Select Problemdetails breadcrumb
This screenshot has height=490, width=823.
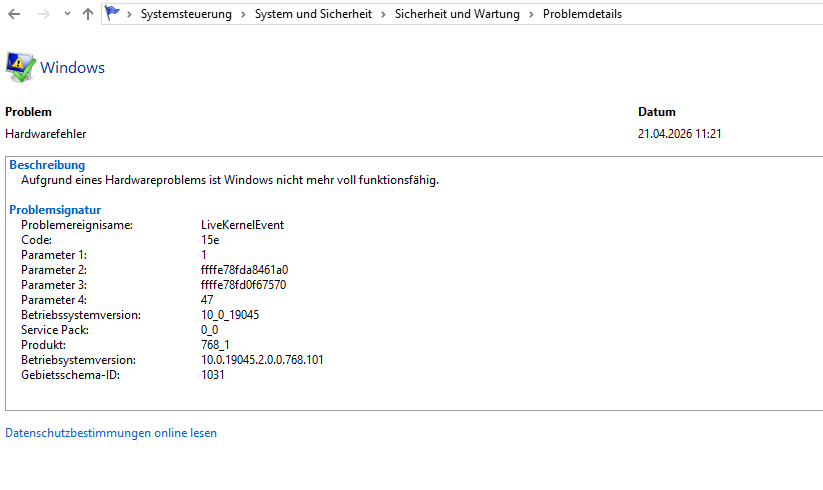[582, 14]
